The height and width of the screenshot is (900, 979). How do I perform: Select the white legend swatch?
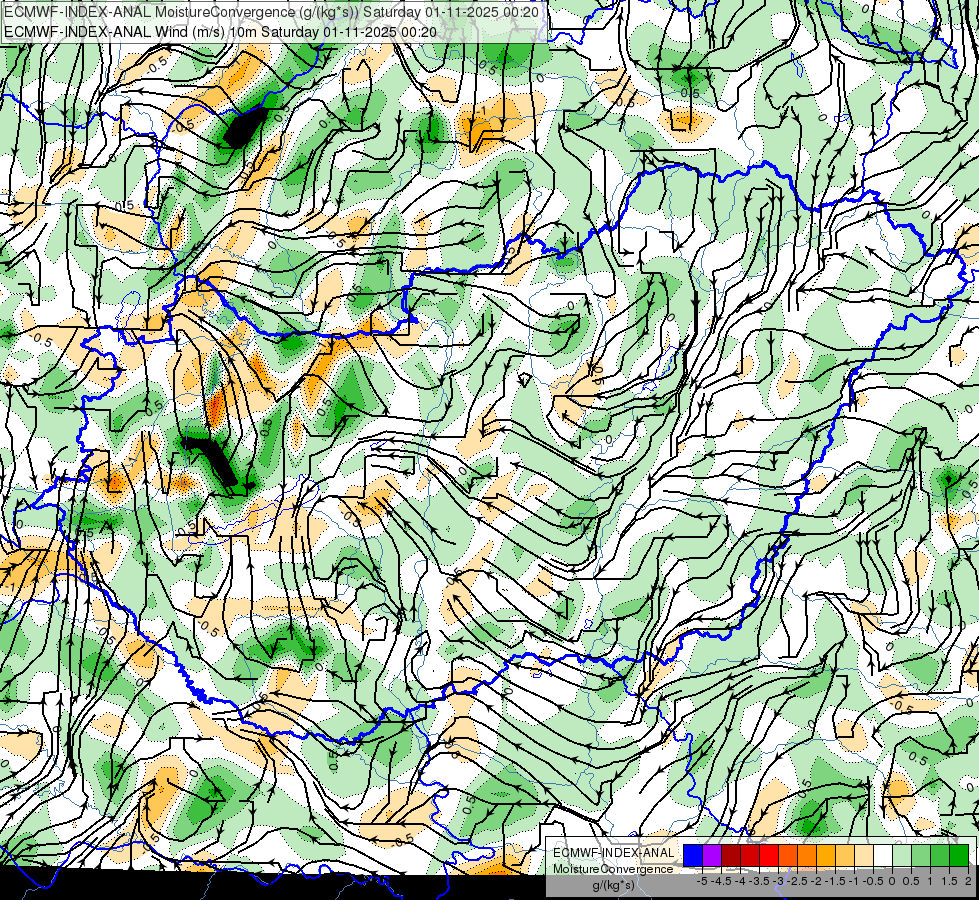click(x=883, y=856)
